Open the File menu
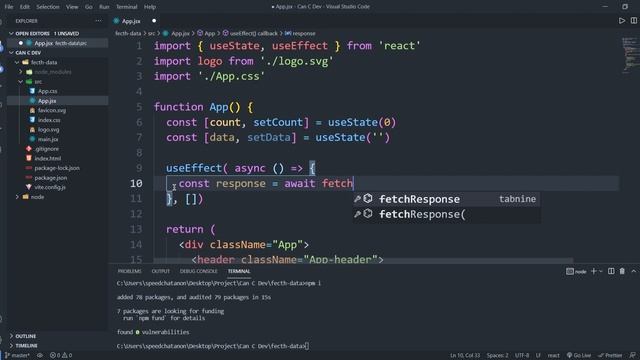Viewport: 640px width, 360px height. click(x=9, y=7)
